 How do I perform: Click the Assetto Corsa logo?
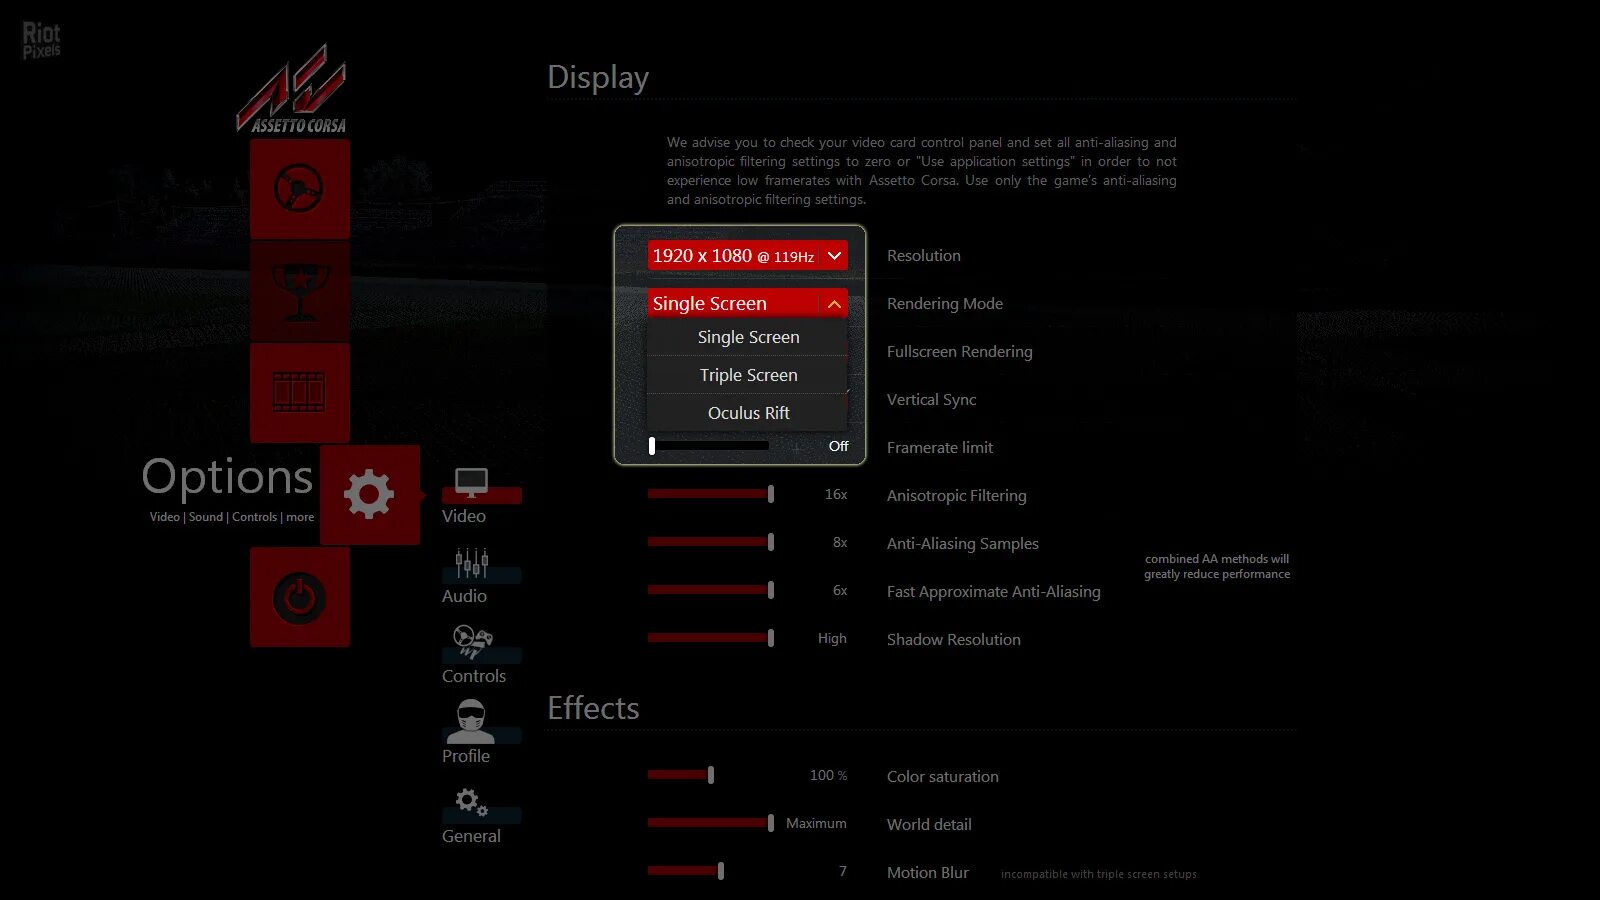(292, 89)
